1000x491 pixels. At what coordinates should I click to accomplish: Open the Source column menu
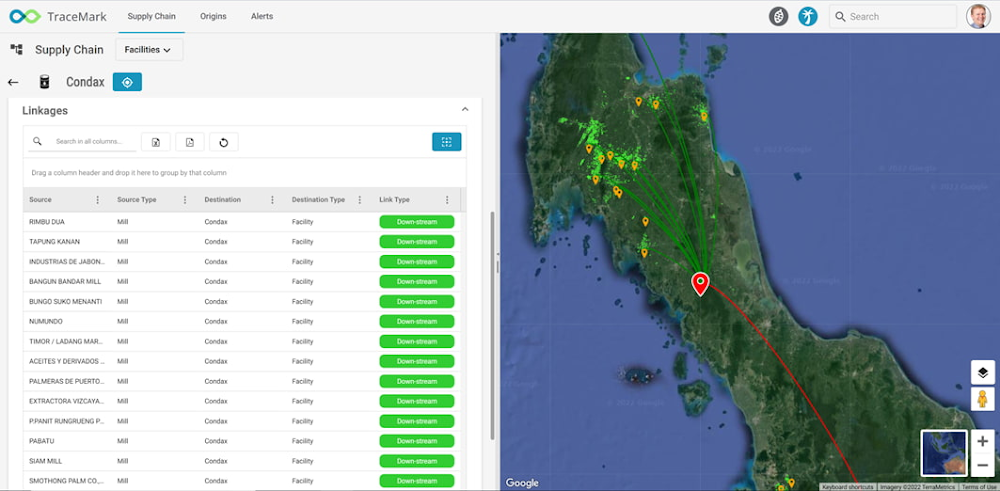[98, 200]
